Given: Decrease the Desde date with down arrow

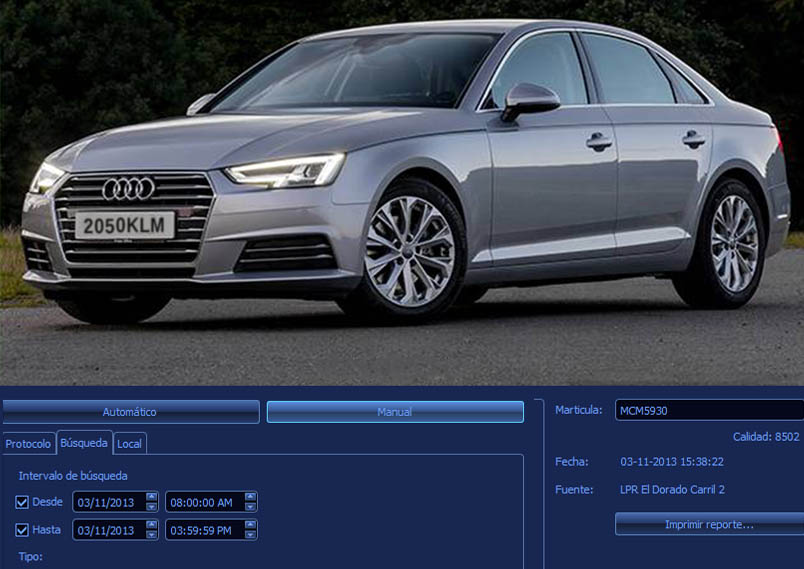Looking at the screenshot, I should coord(152,506).
